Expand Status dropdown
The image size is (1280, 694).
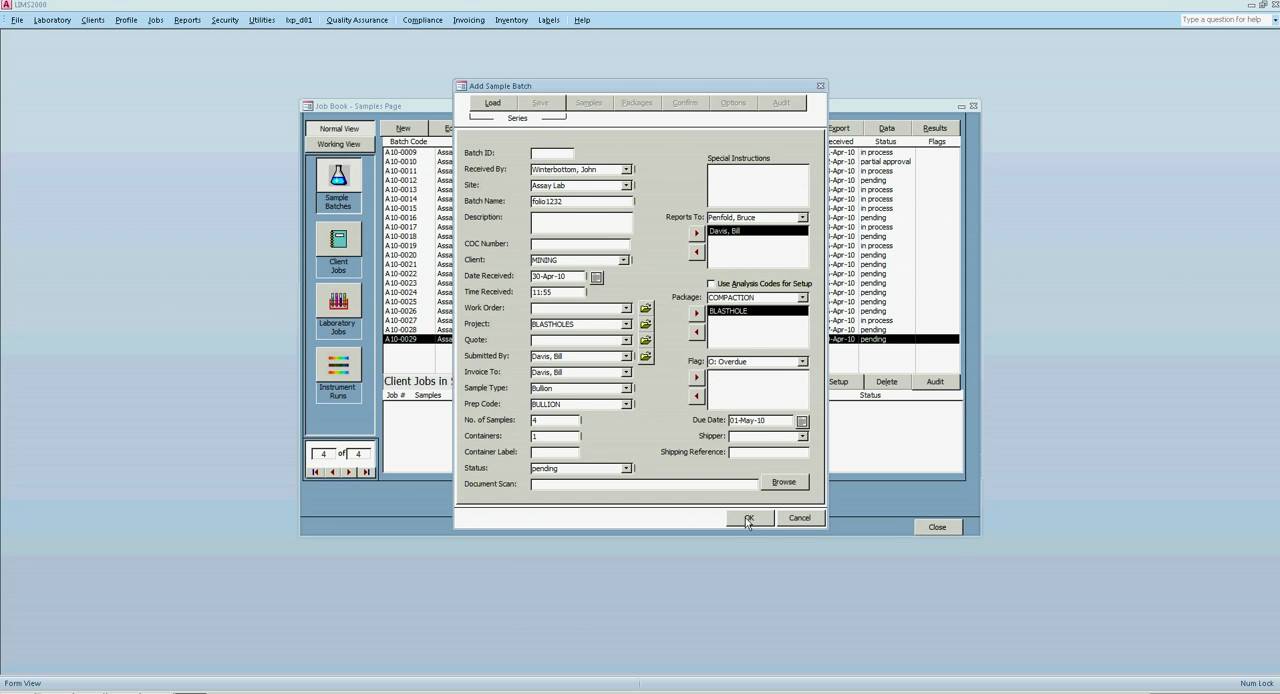626,468
